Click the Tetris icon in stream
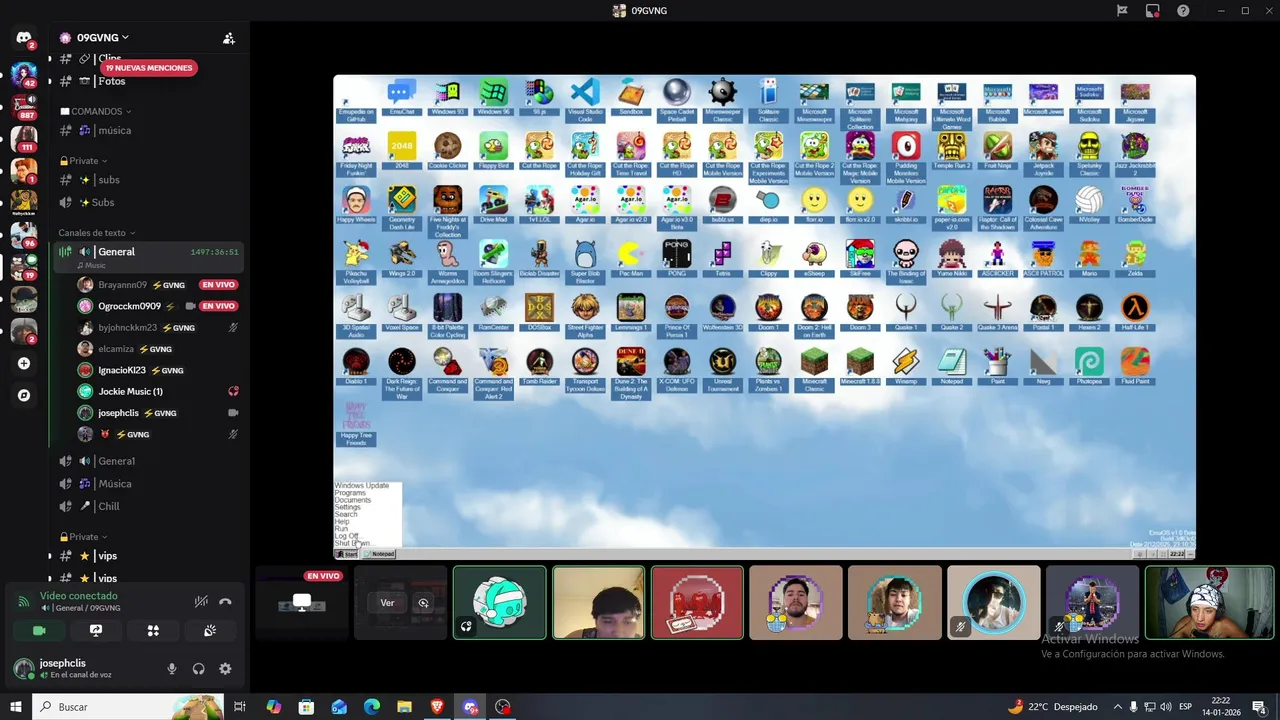This screenshot has width=1280, height=720. 722,258
